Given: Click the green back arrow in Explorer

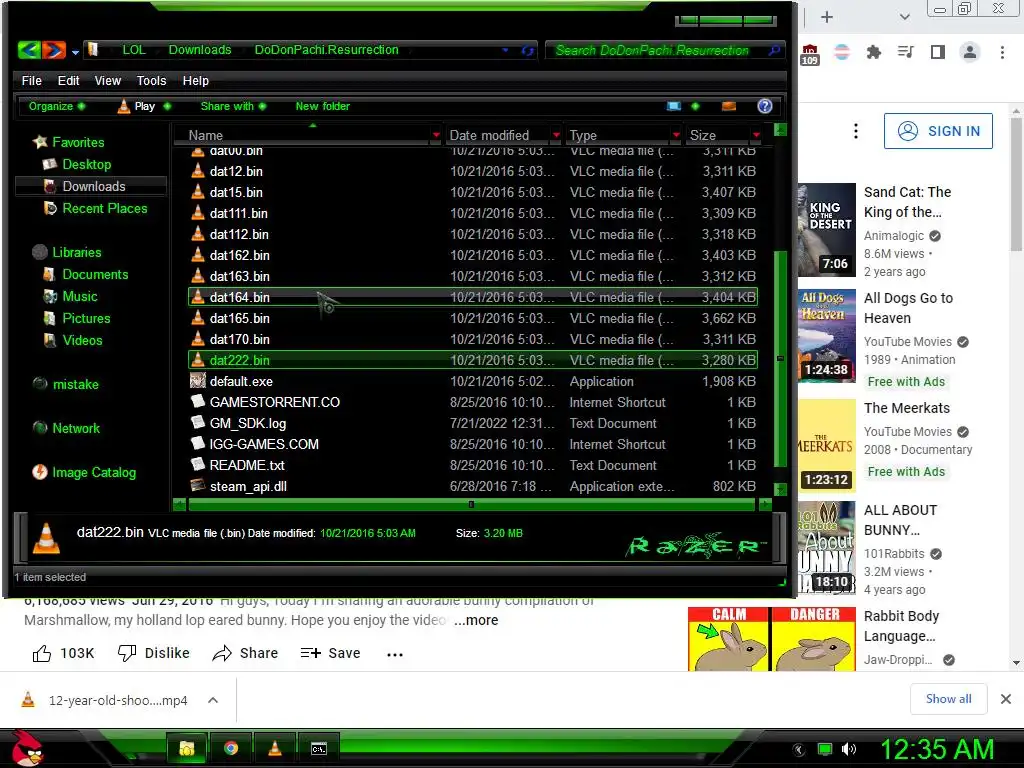Looking at the screenshot, I should coord(29,50).
